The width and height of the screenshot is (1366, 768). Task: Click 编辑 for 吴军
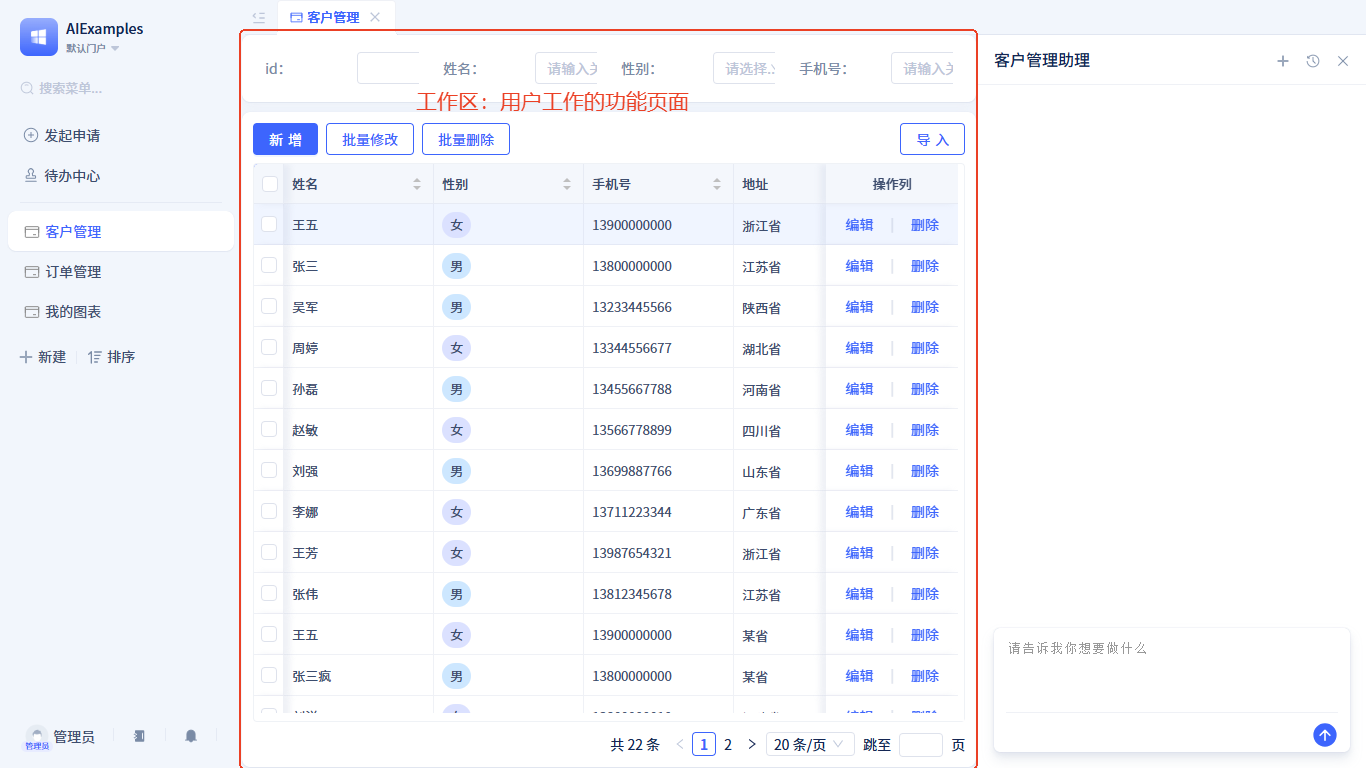click(x=859, y=307)
